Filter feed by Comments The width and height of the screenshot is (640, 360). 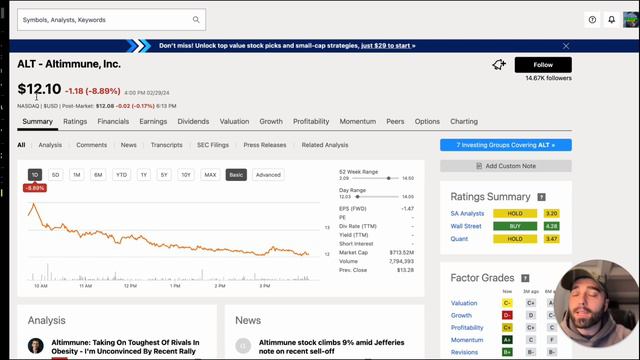coord(91,145)
